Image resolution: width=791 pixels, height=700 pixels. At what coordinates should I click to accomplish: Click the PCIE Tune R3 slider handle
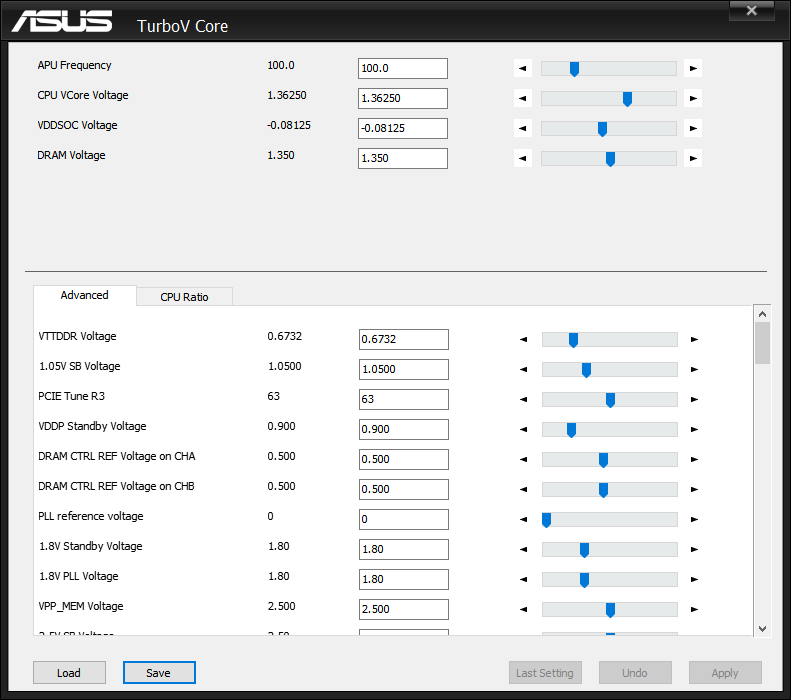pyautogui.click(x=610, y=400)
